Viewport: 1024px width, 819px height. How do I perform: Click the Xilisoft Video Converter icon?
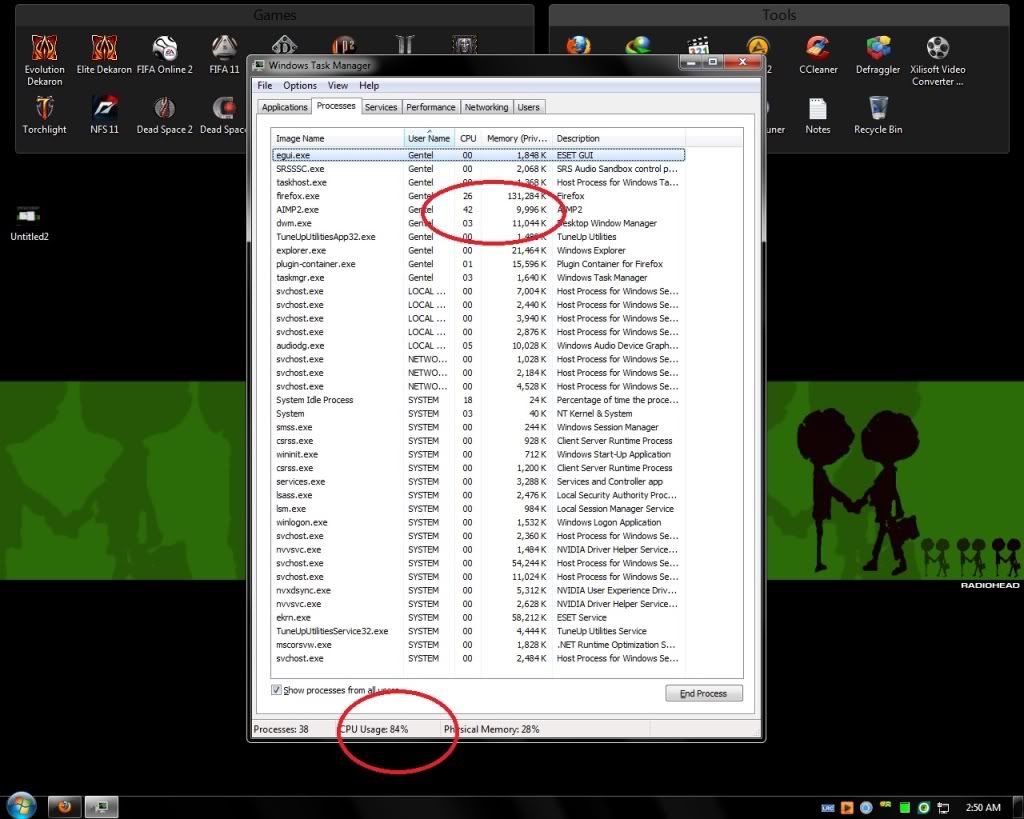tap(938, 60)
